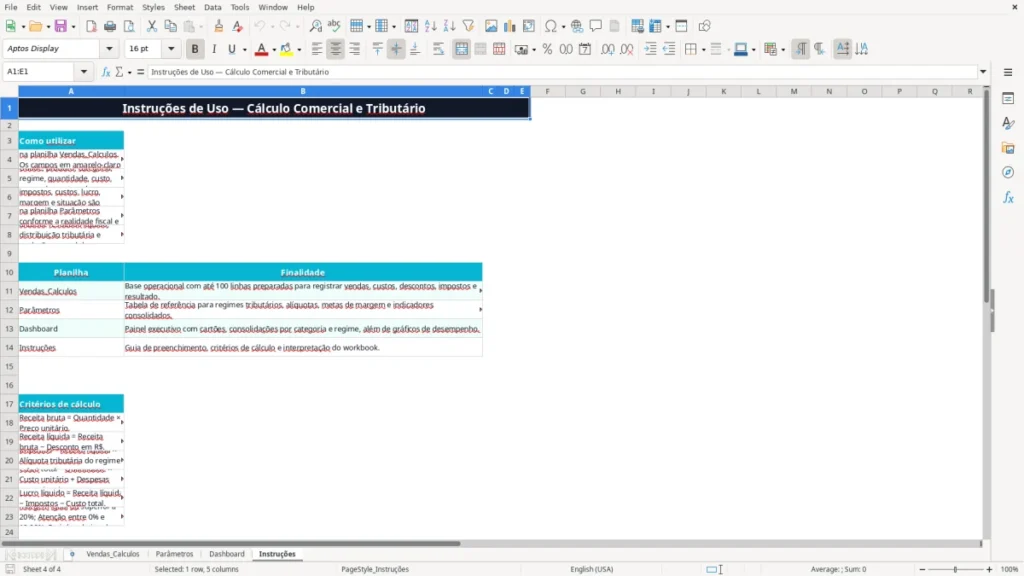Click the Save document icon
Viewport: 1024px width, 576px height.
(61, 26)
